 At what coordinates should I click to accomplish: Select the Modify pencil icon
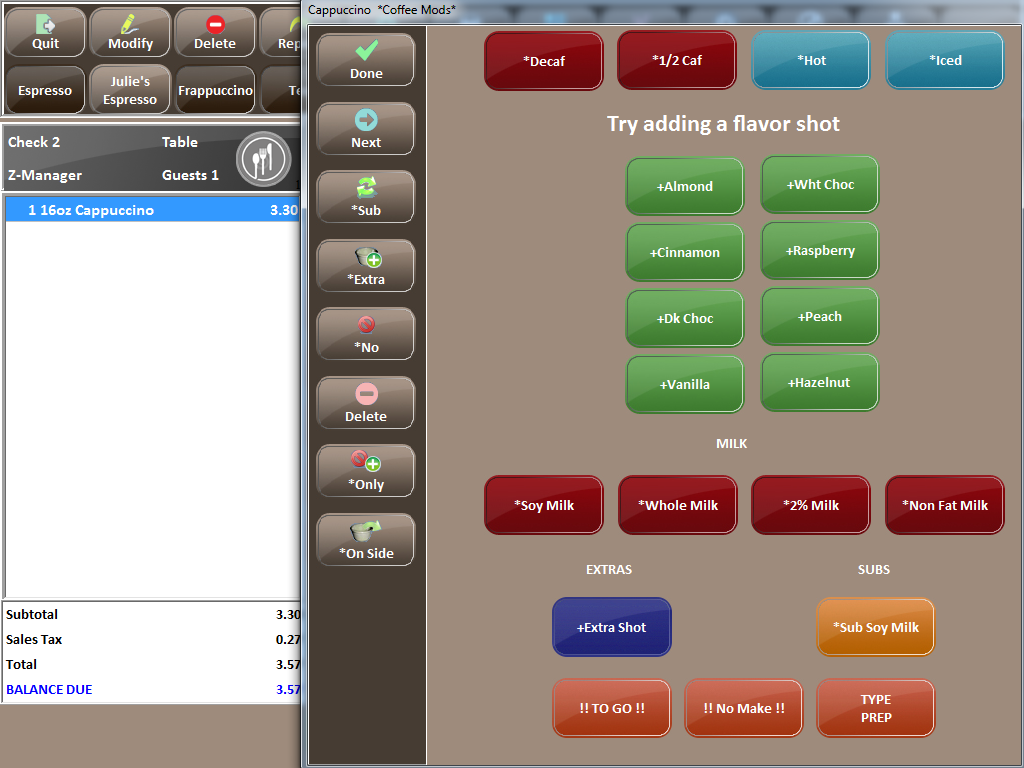coord(130,23)
